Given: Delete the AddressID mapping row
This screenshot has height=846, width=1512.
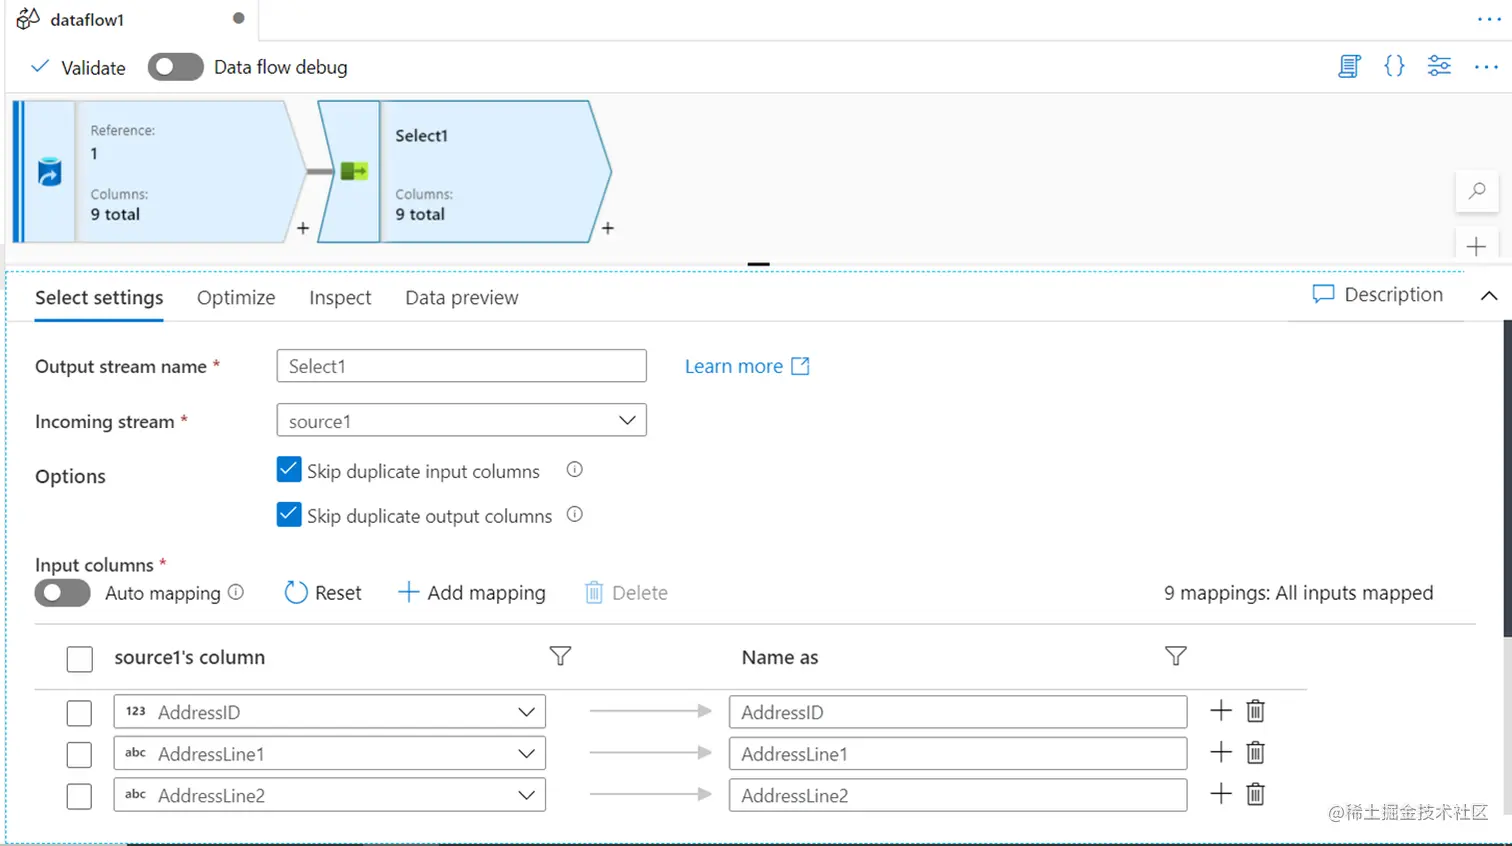Looking at the screenshot, I should coord(1256,711).
